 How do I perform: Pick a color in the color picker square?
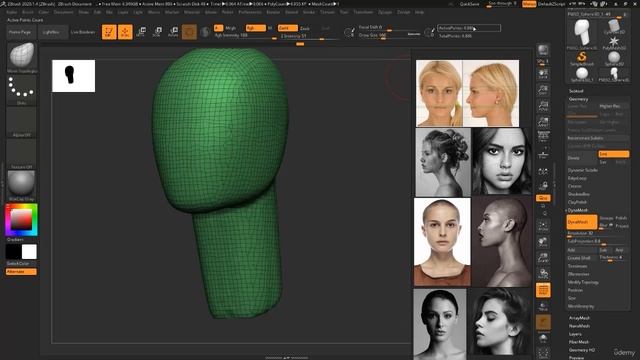(x=21, y=220)
